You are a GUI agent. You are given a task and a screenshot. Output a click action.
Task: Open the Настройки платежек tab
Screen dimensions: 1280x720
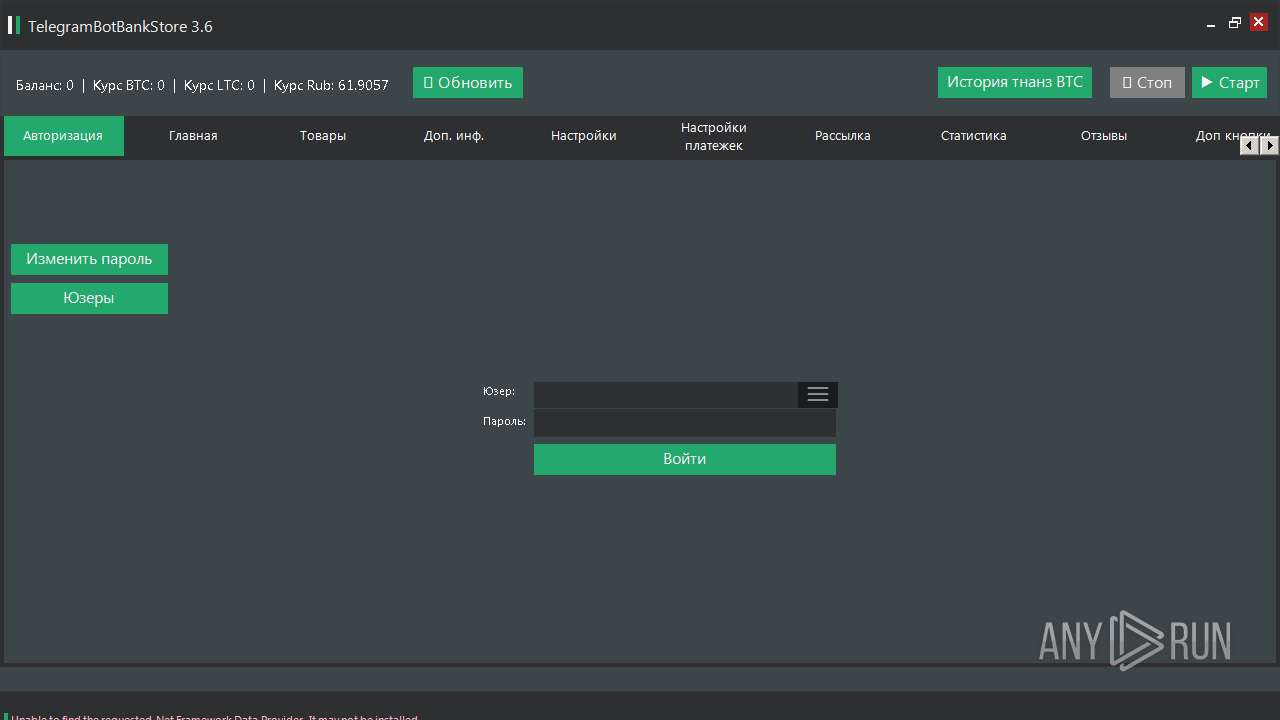(714, 136)
